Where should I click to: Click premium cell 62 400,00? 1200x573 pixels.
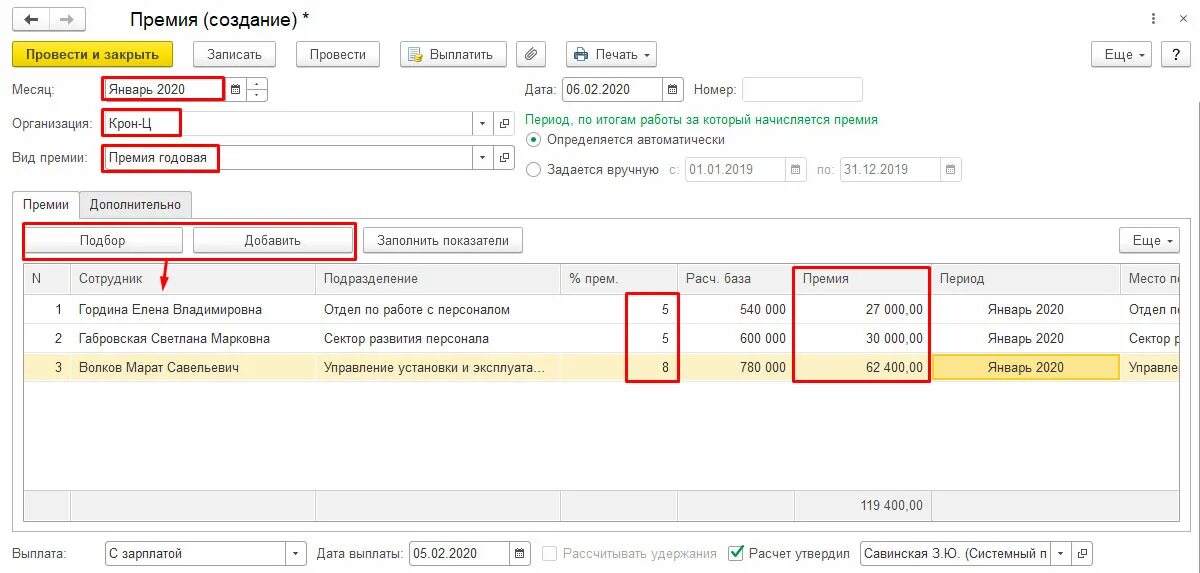click(x=861, y=367)
